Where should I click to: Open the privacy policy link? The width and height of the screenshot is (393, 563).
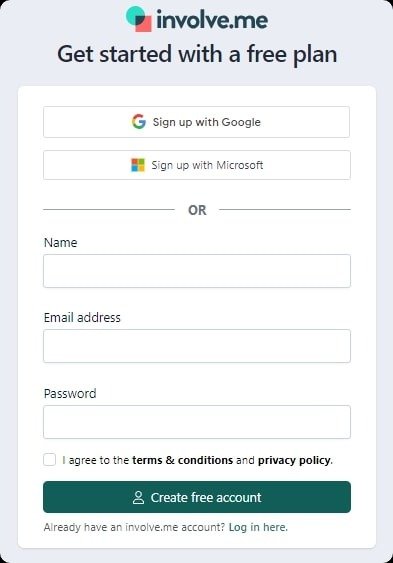(295, 460)
